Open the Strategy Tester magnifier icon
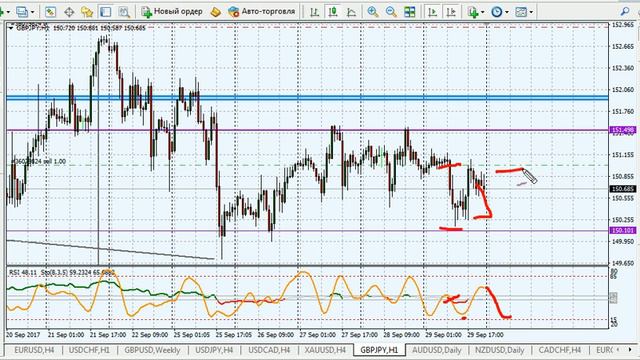The width and height of the screenshot is (640, 360). [124, 12]
